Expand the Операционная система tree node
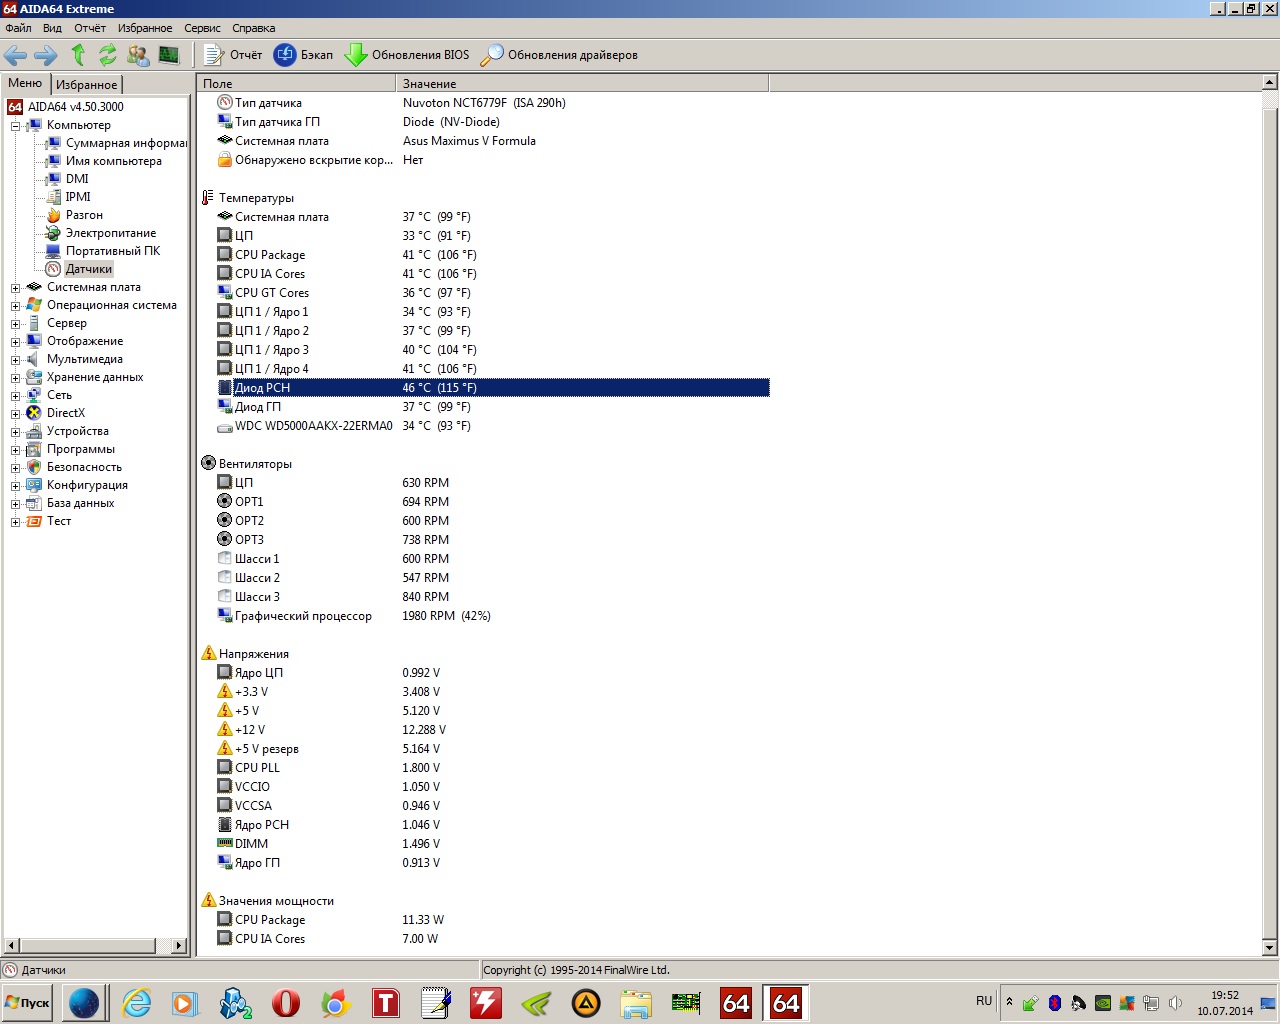 pos(15,306)
